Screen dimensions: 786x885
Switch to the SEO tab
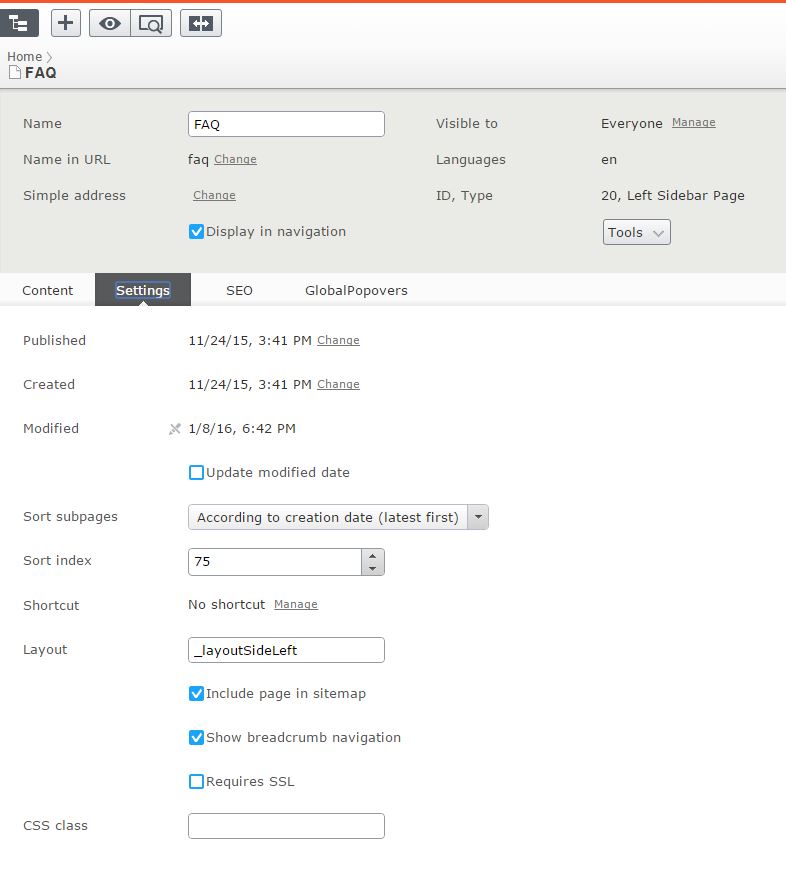tap(239, 290)
